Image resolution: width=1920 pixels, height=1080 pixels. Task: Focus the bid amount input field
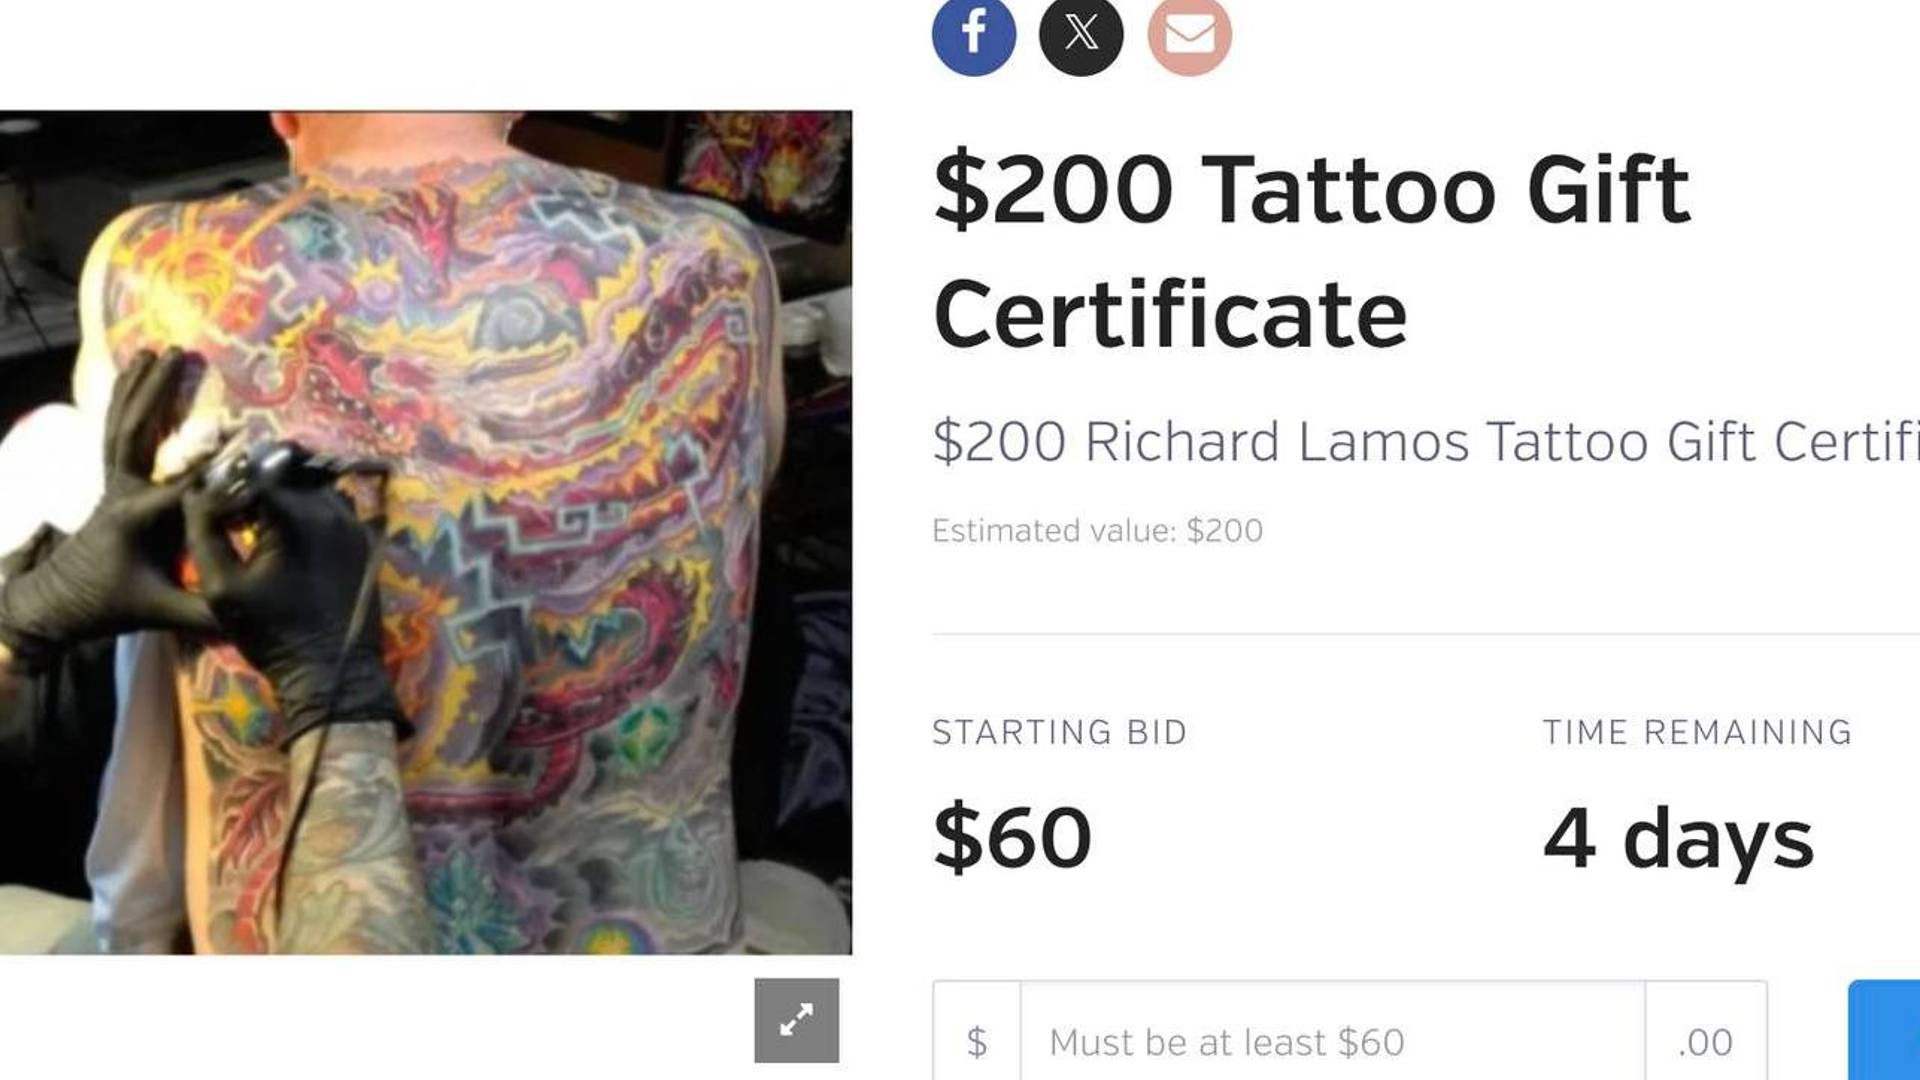tap(1332, 1040)
